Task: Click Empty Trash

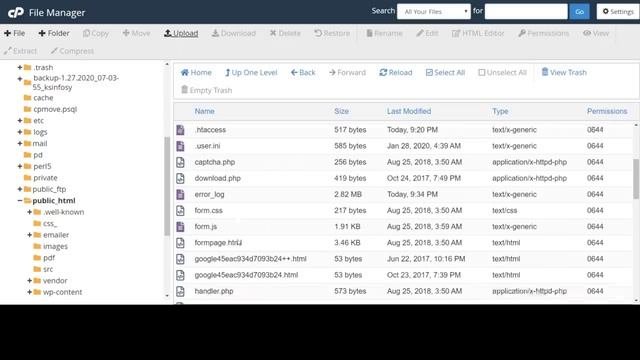Action: click(207, 90)
